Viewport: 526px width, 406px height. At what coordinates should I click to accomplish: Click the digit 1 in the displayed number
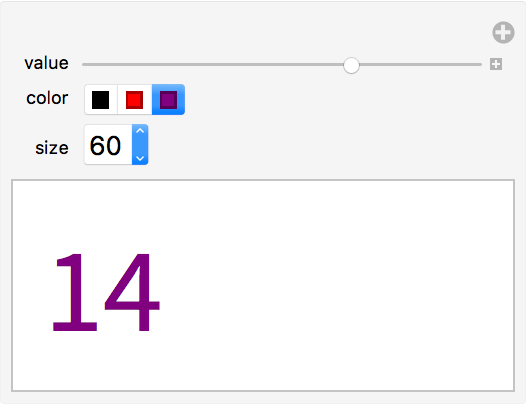pyautogui.click(x=75, y=292)
